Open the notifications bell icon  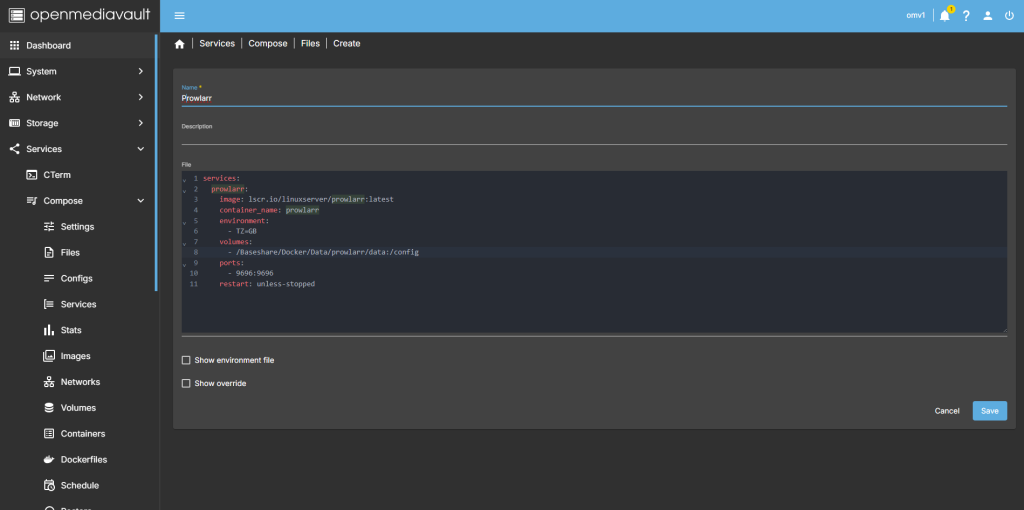tap(944, 16)
